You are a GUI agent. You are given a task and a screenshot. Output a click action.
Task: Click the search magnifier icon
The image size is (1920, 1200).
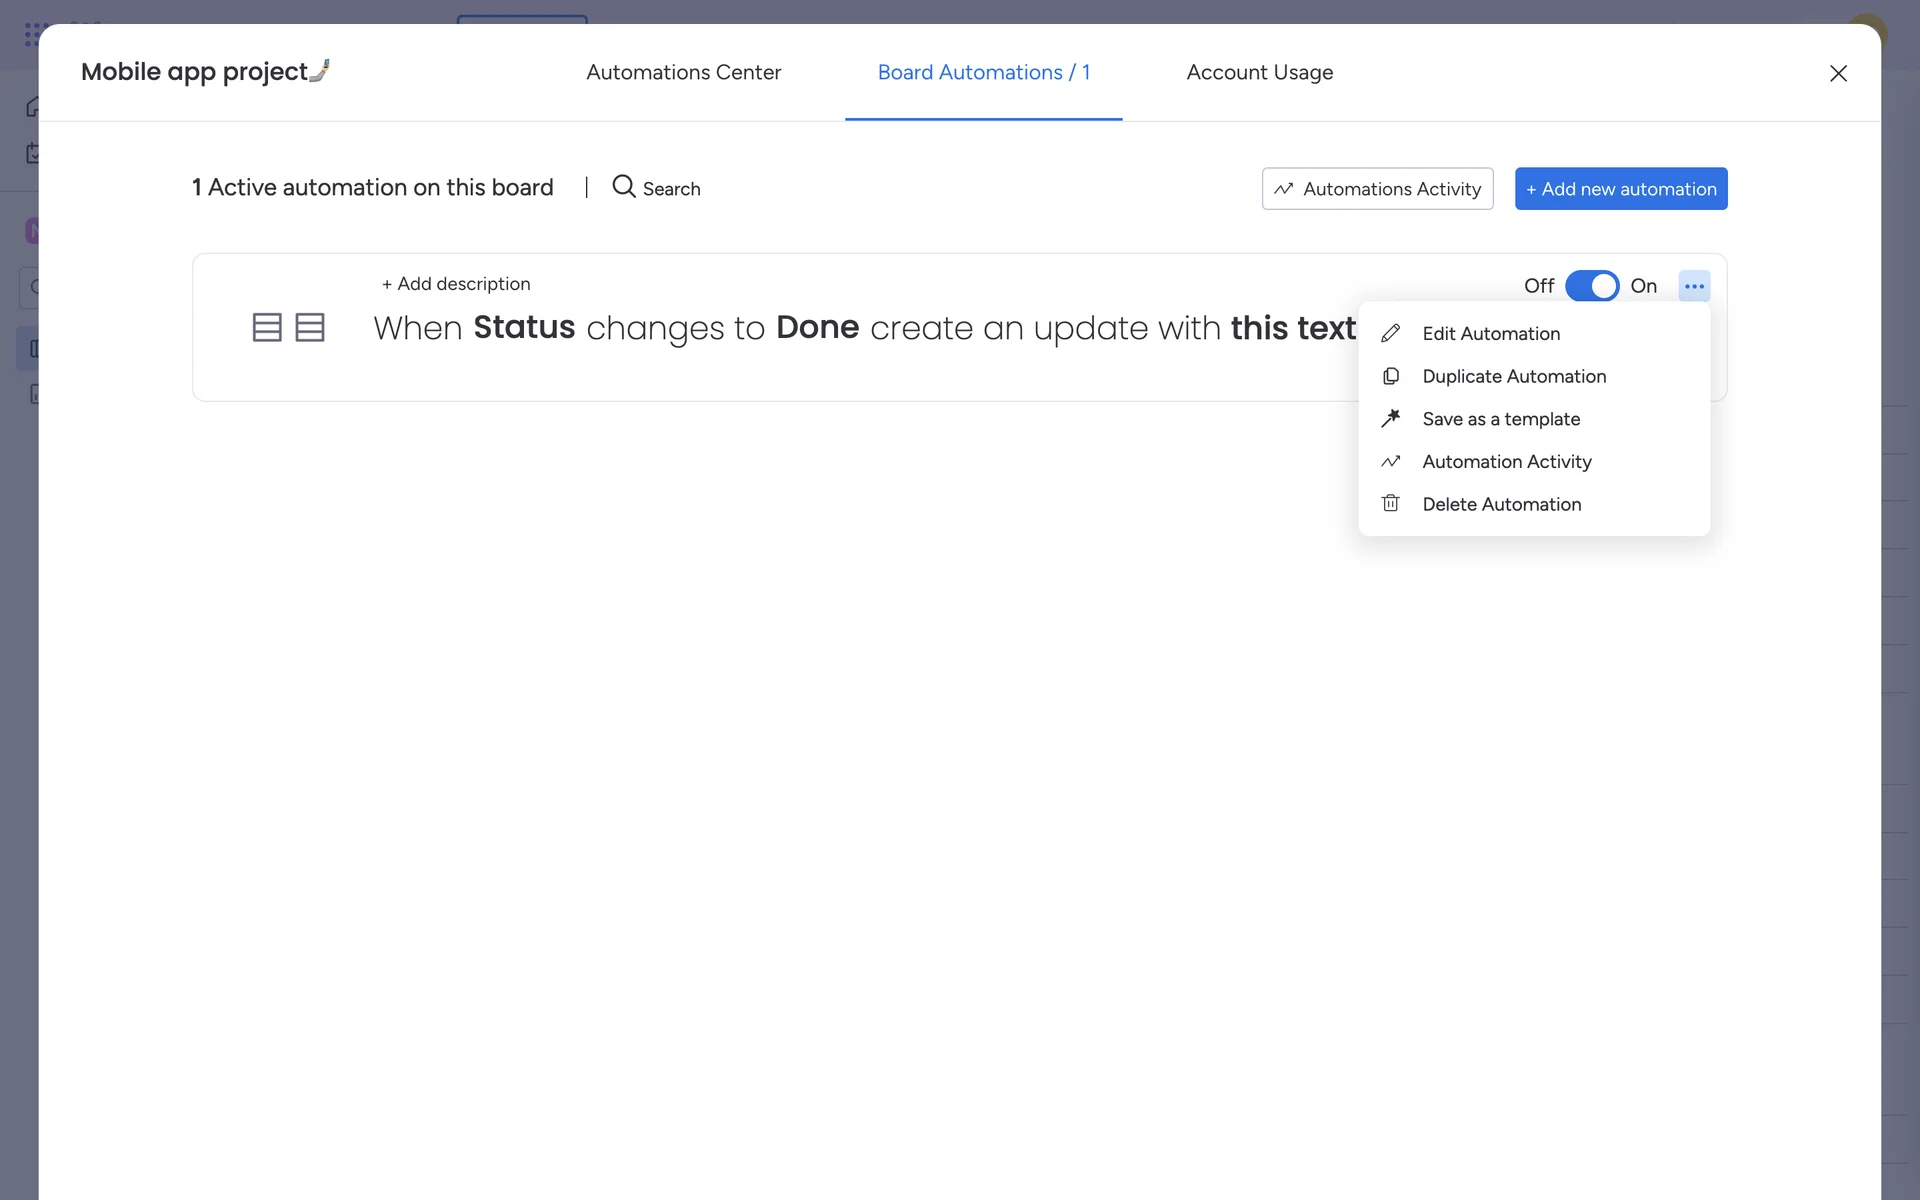(623, 187)
